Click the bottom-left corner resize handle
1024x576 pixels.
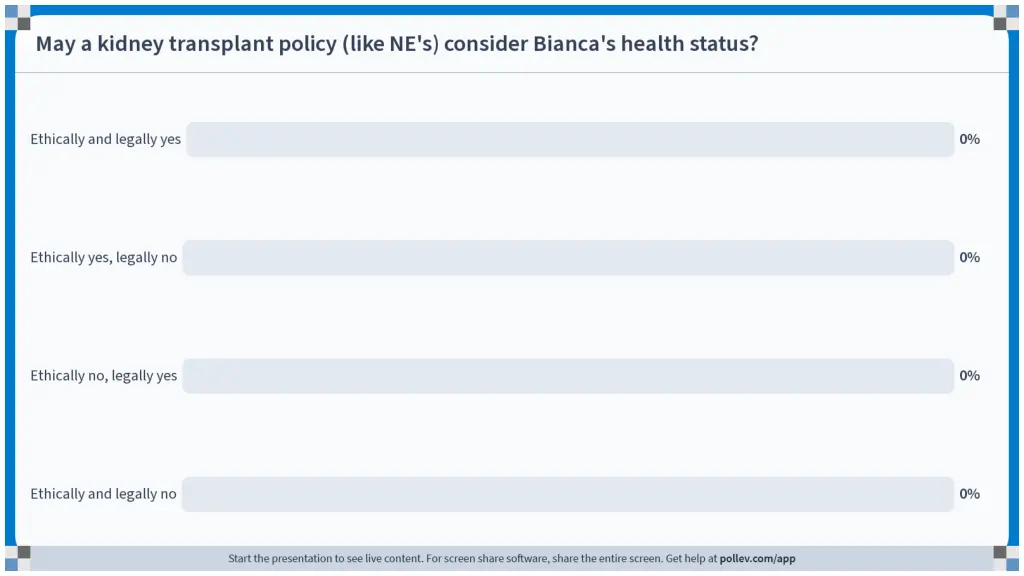[x=18, y=558]
